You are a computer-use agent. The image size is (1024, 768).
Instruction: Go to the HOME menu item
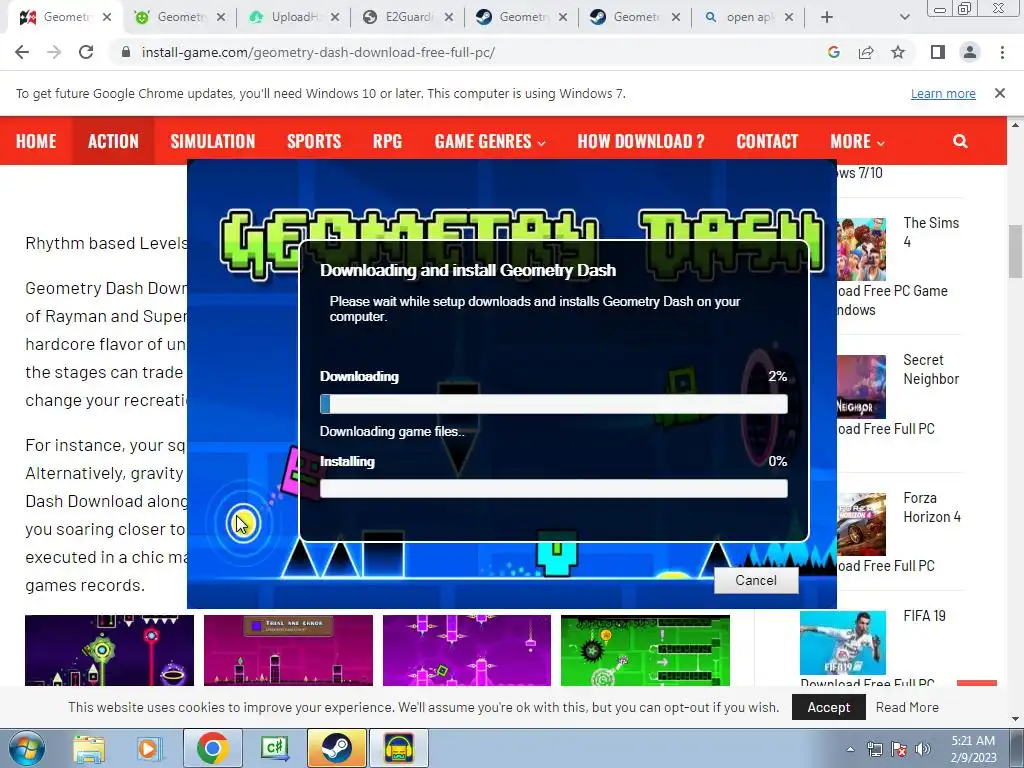(36, 141)
